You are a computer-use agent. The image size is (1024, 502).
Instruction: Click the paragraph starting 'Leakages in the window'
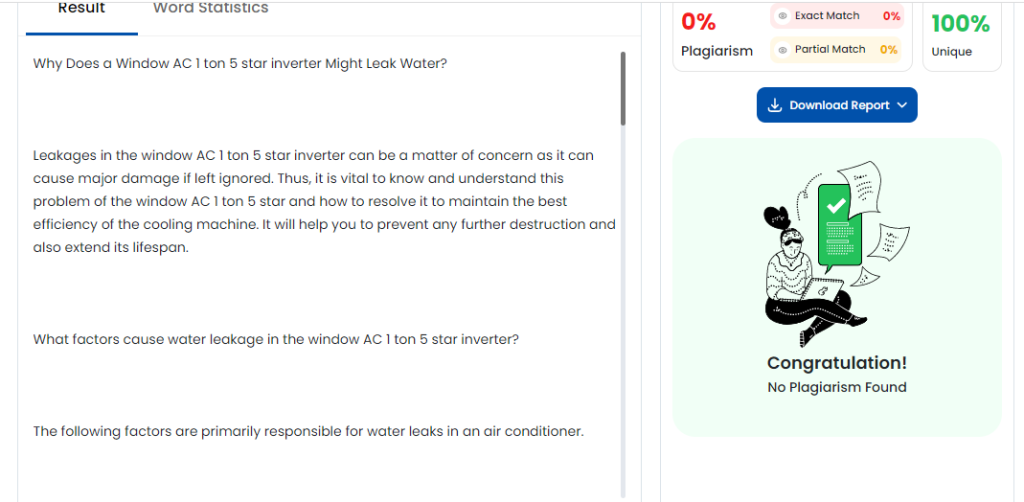click(324, 201)
